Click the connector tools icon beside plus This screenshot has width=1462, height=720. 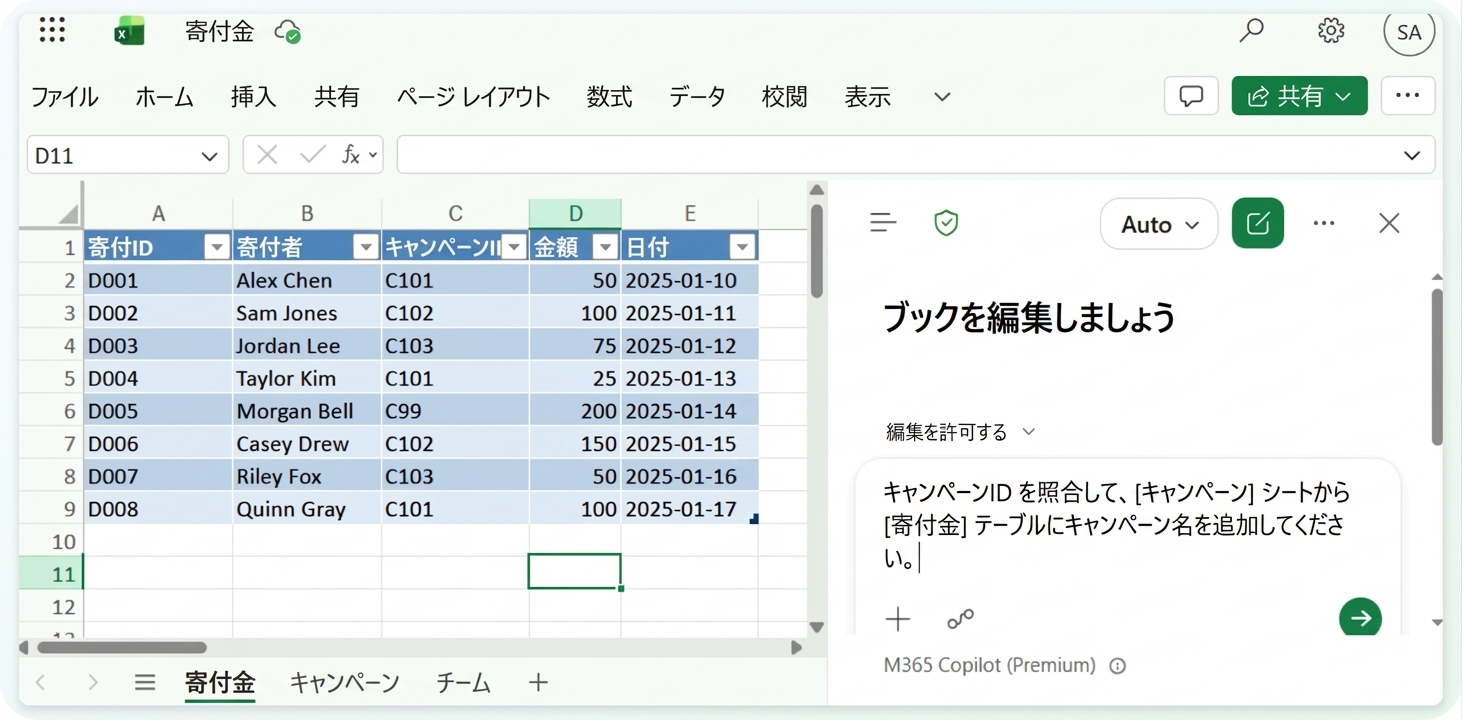(960, 619)
